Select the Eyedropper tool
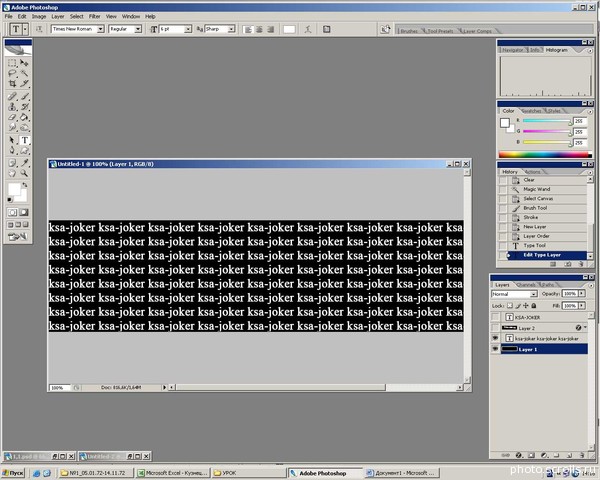 click(24, 163)
